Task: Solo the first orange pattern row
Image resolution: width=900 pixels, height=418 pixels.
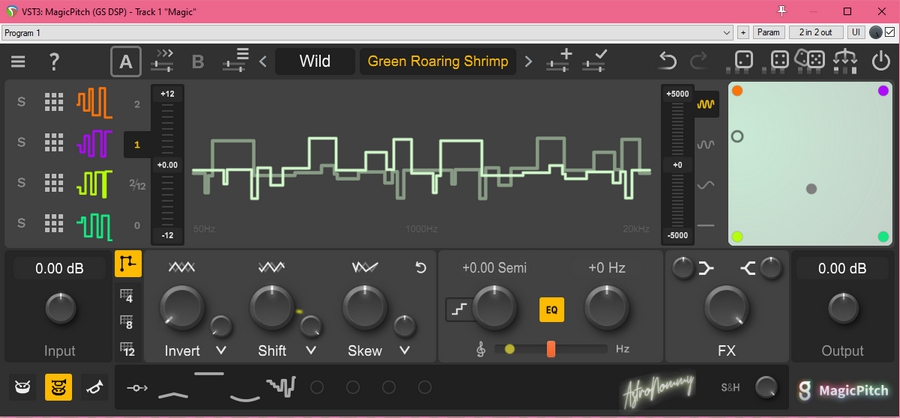Action: 20,103
